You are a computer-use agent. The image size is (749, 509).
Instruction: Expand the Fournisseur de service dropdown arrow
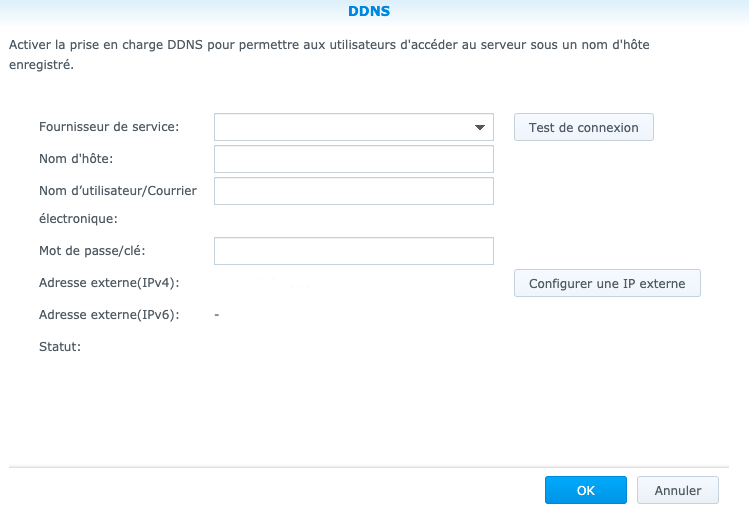click(x=480, y=128)
